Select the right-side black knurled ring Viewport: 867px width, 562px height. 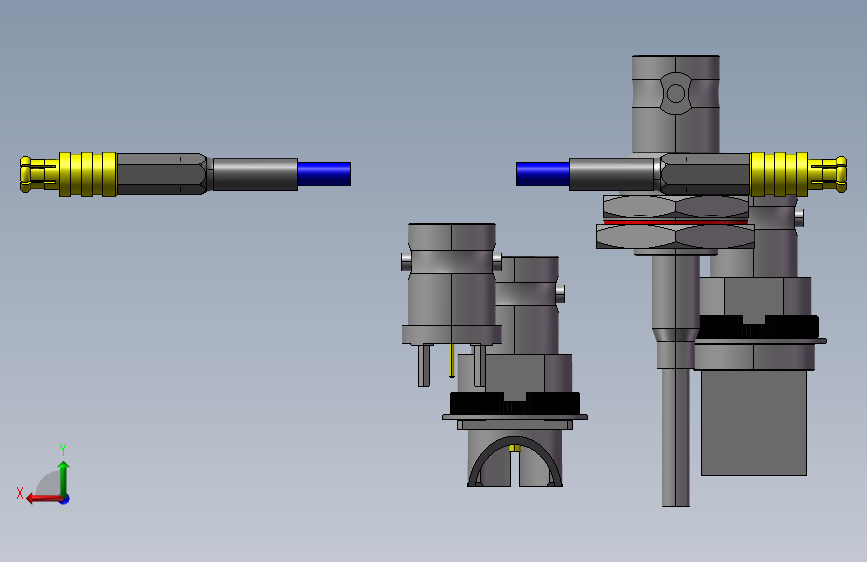(758, 327)
